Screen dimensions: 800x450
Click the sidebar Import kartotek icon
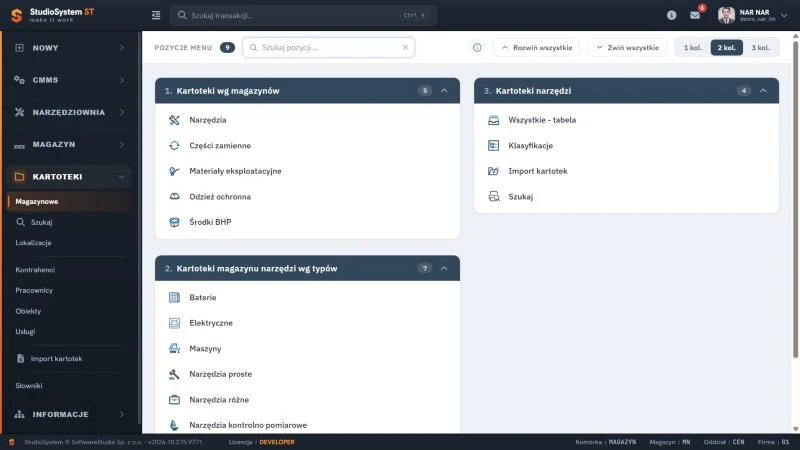tap(20, 359)
